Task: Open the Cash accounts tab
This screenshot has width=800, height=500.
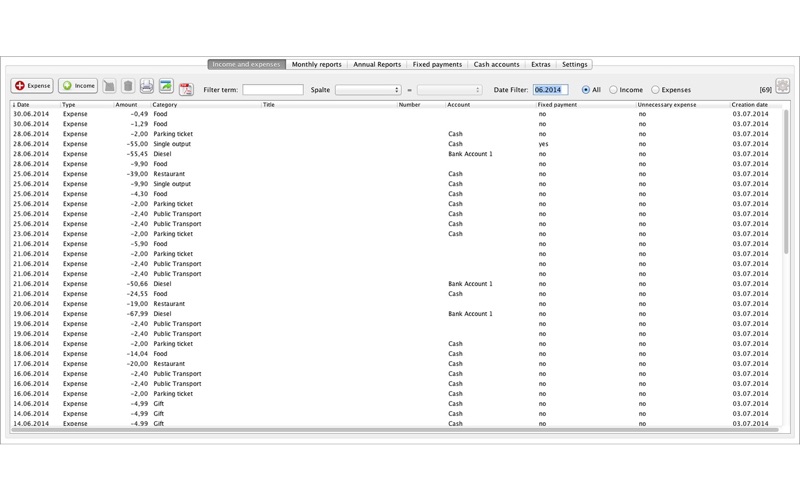Action: (x=496, y=64)
